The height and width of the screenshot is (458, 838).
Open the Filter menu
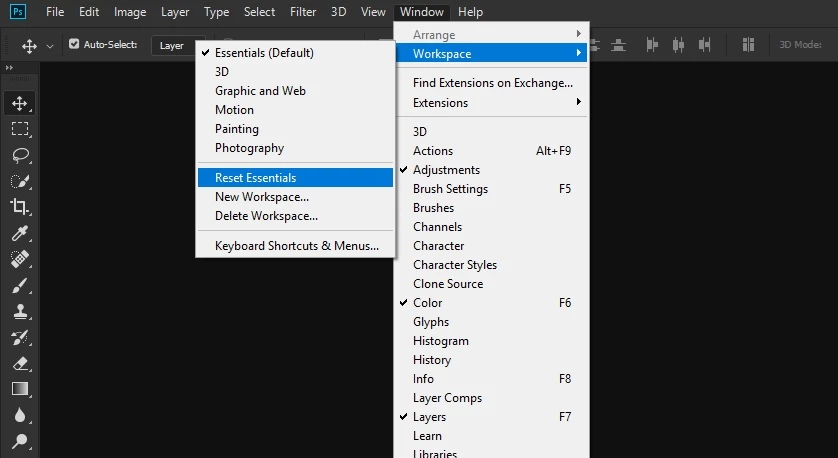303,12
